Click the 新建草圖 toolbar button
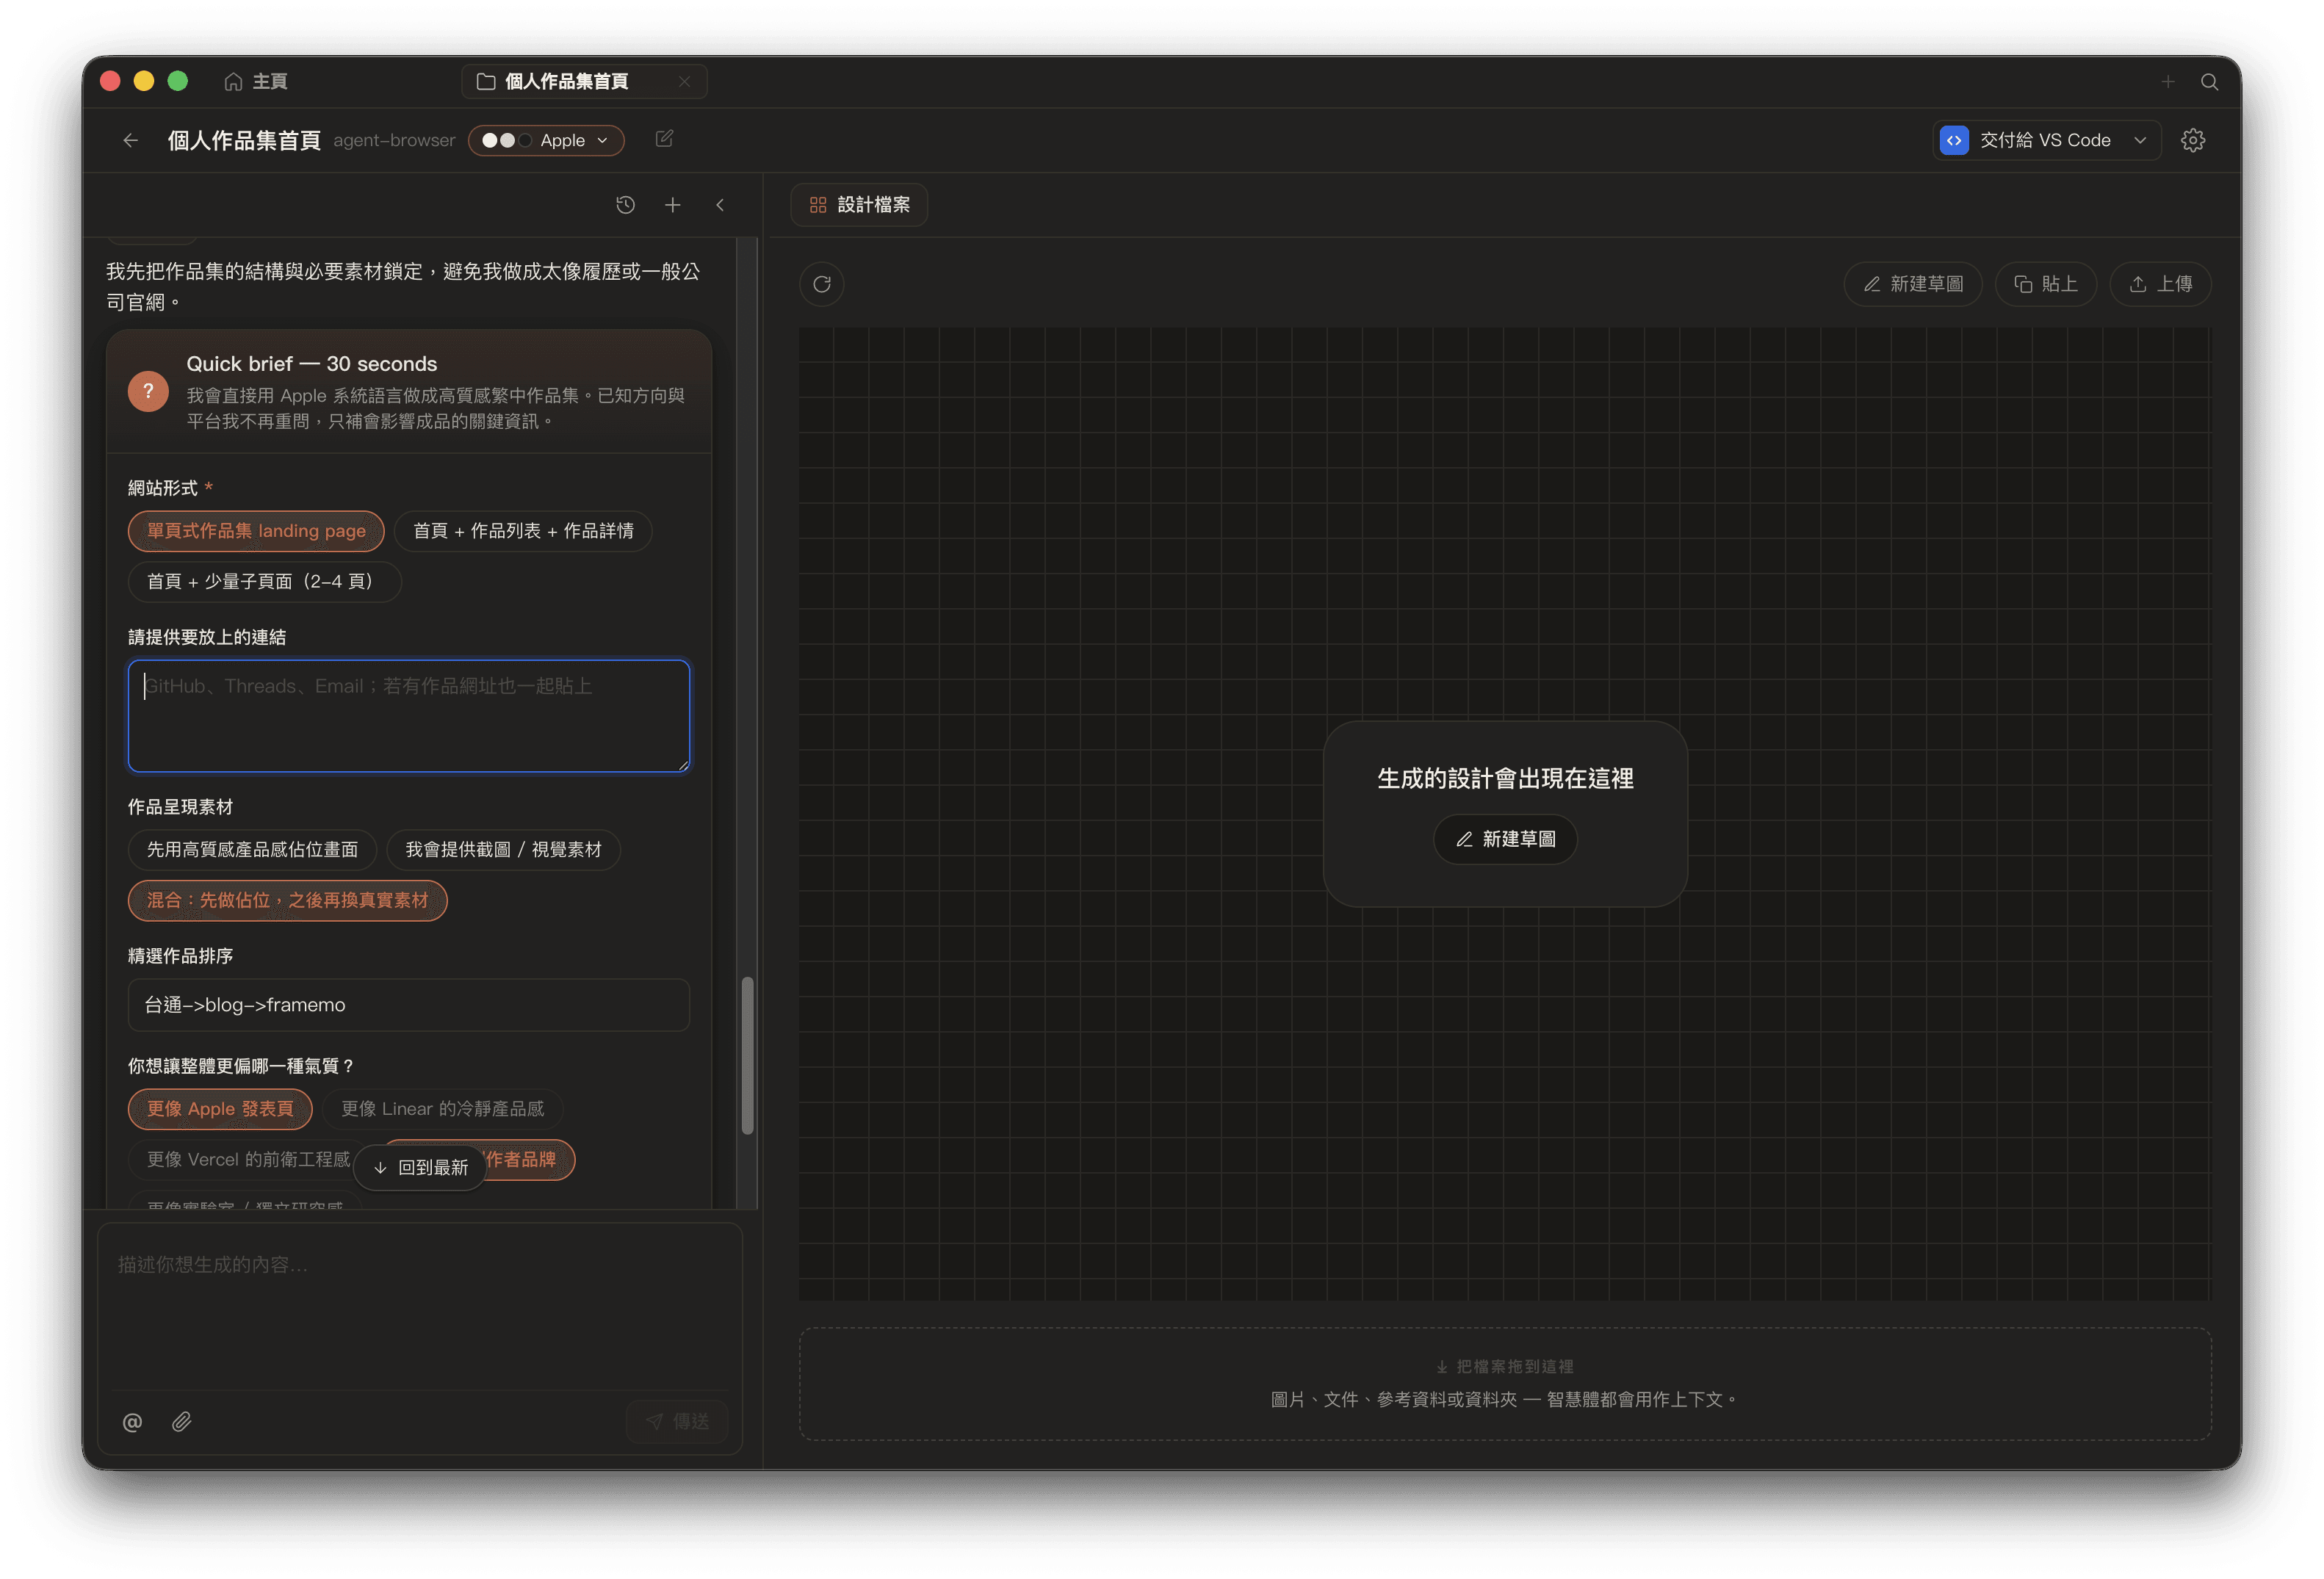The image size is (2324, 1579). (x=1913, y=284)
